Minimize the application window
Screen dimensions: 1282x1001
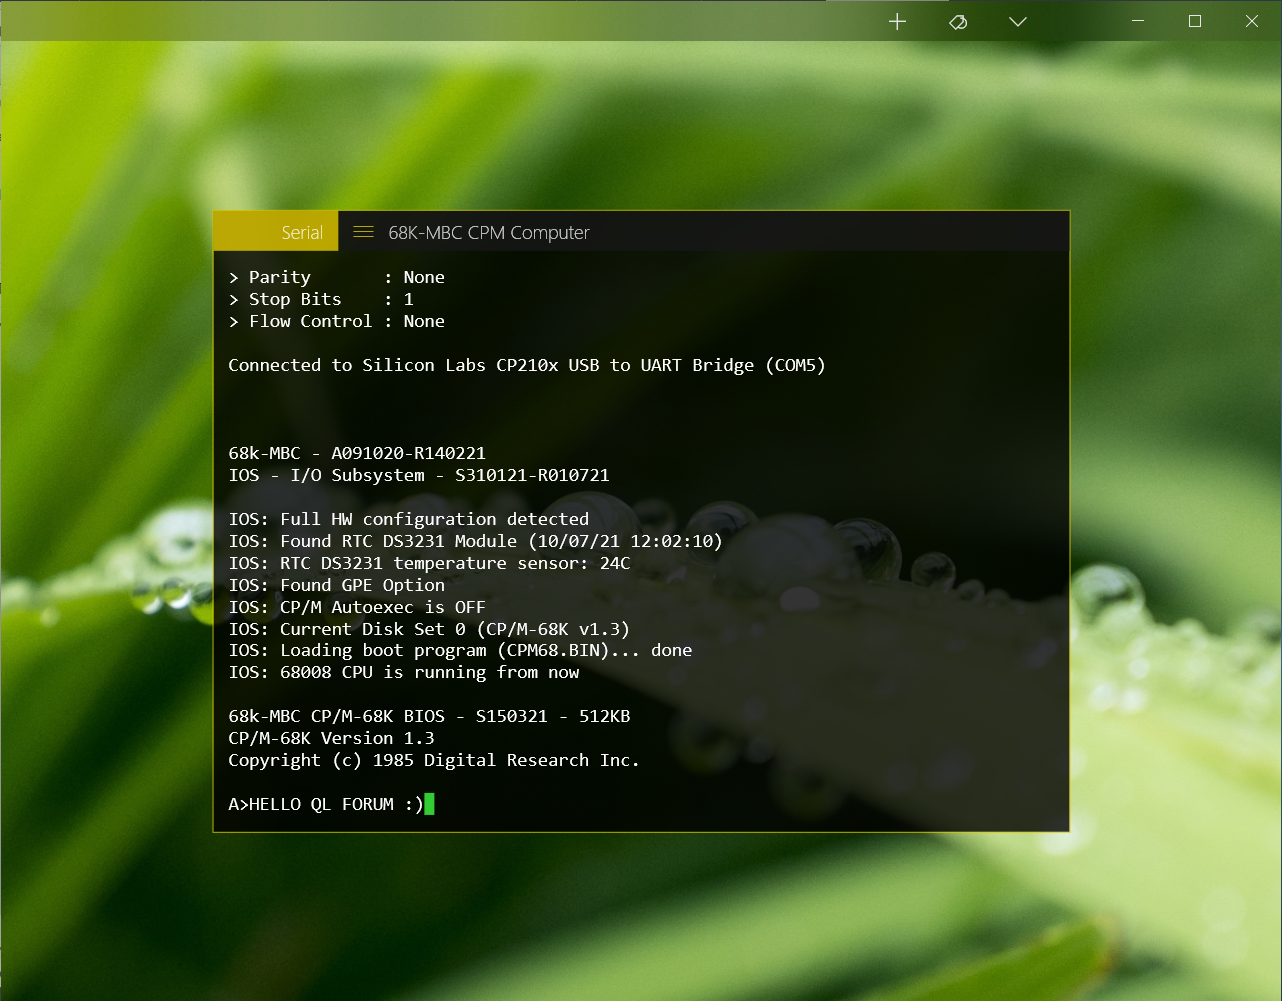point(1137,21)
